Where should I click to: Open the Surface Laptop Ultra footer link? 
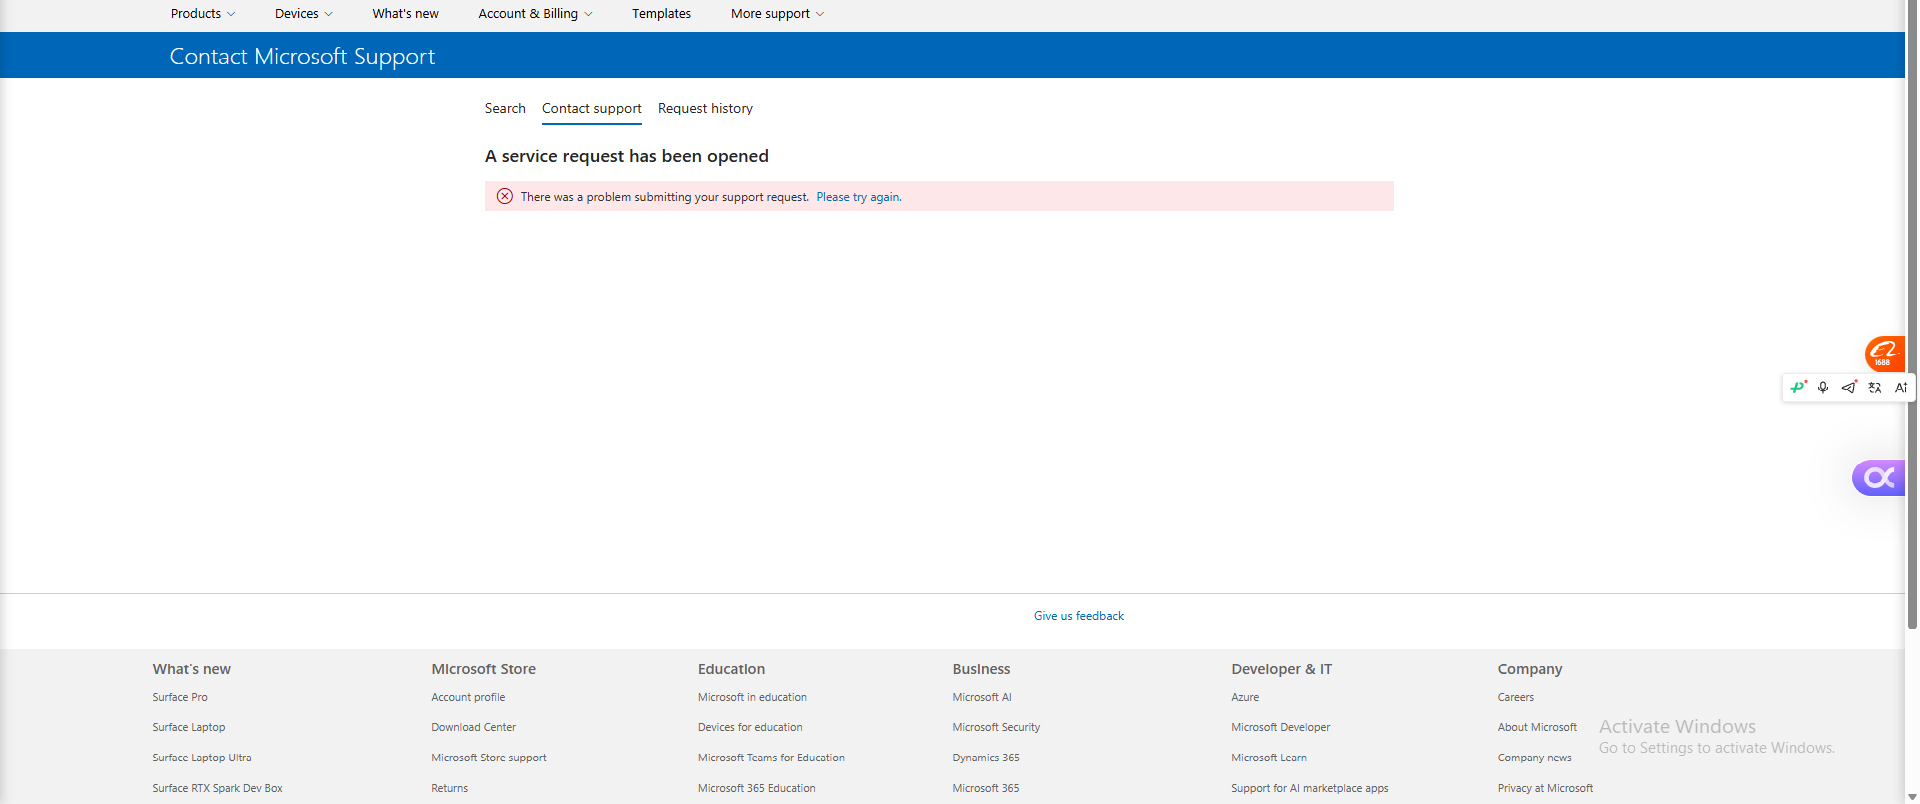(202, 757)
